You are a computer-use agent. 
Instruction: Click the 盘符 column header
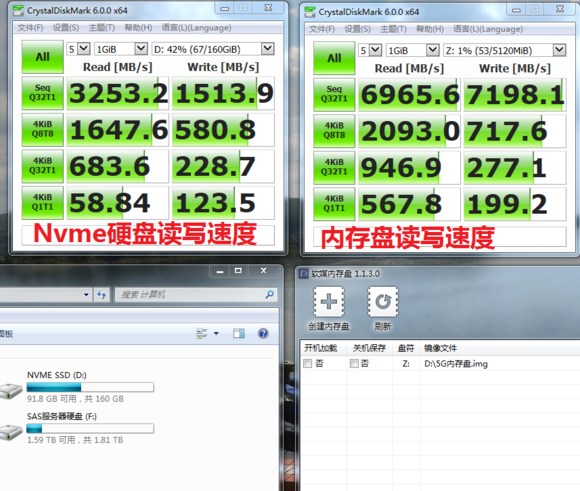click(x=406, y=348)
